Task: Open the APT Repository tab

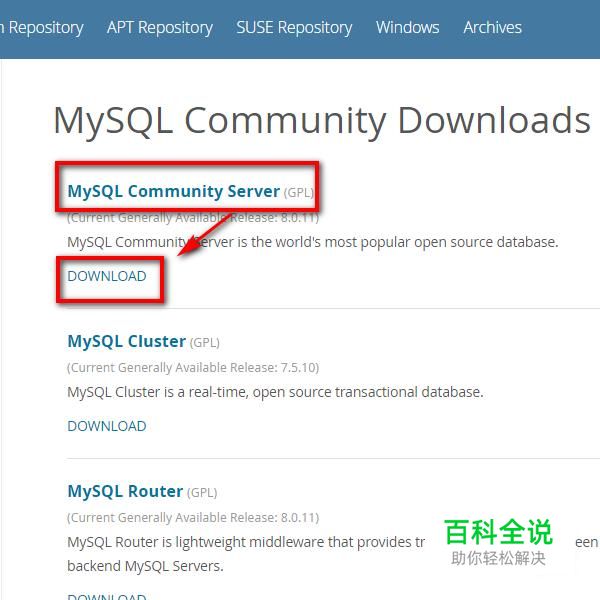Action: pyautogui.click(x=160, y=28)
